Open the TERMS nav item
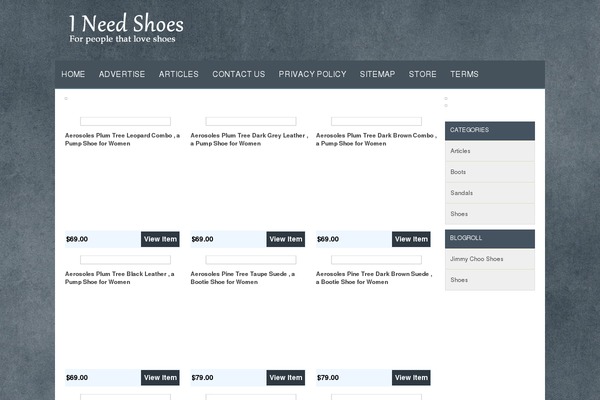The width and height of the screenshot is (600, 400). 464,74
